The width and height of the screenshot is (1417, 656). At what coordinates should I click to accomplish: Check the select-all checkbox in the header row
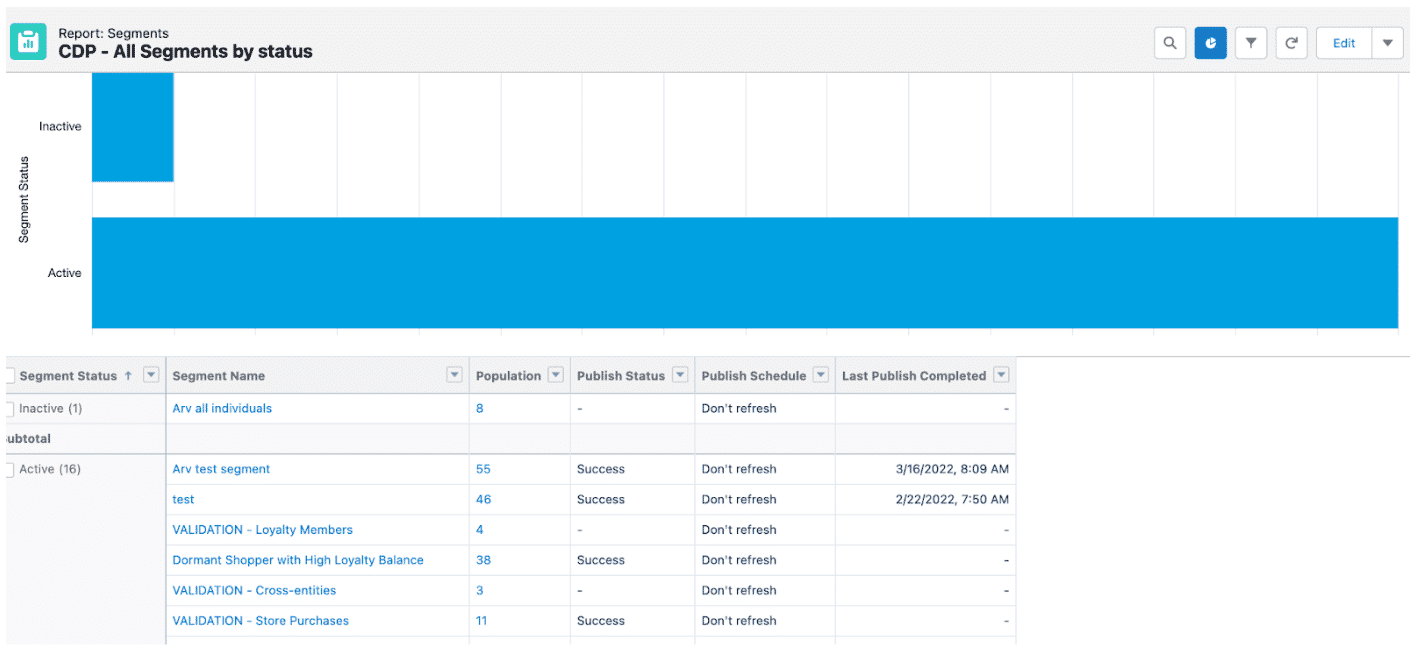(8, 375)
